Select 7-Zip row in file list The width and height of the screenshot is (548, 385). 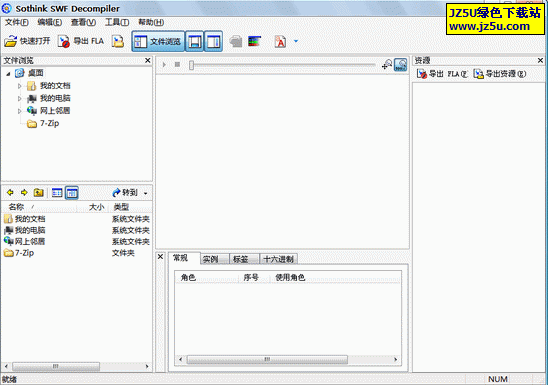[x=77, y=253]
